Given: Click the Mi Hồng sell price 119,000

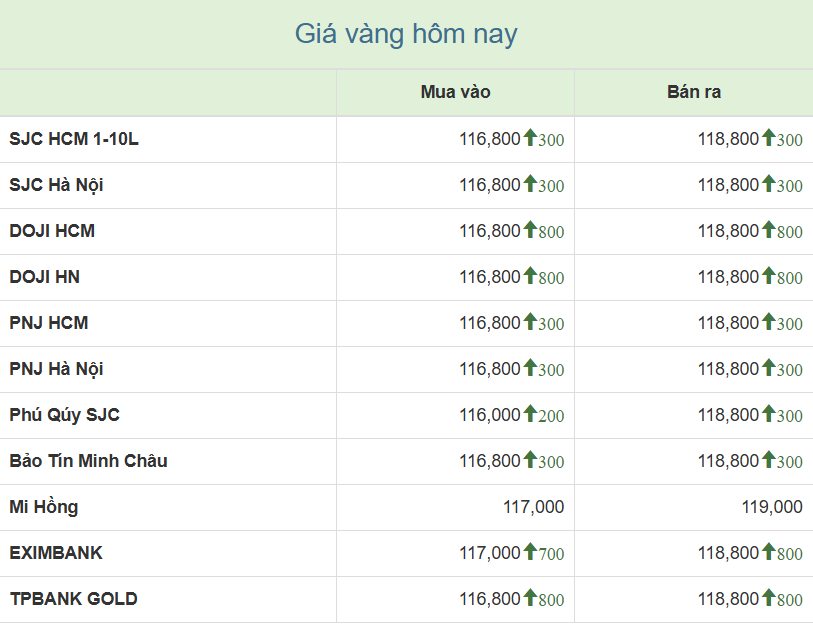Looking at the screenshot, I should tap(771, 507).
